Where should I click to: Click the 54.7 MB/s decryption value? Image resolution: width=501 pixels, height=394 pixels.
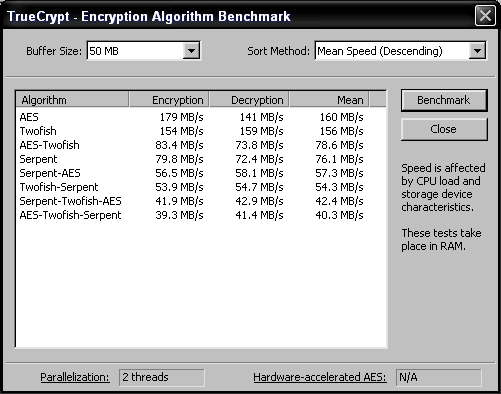click(x=259, y=187)
